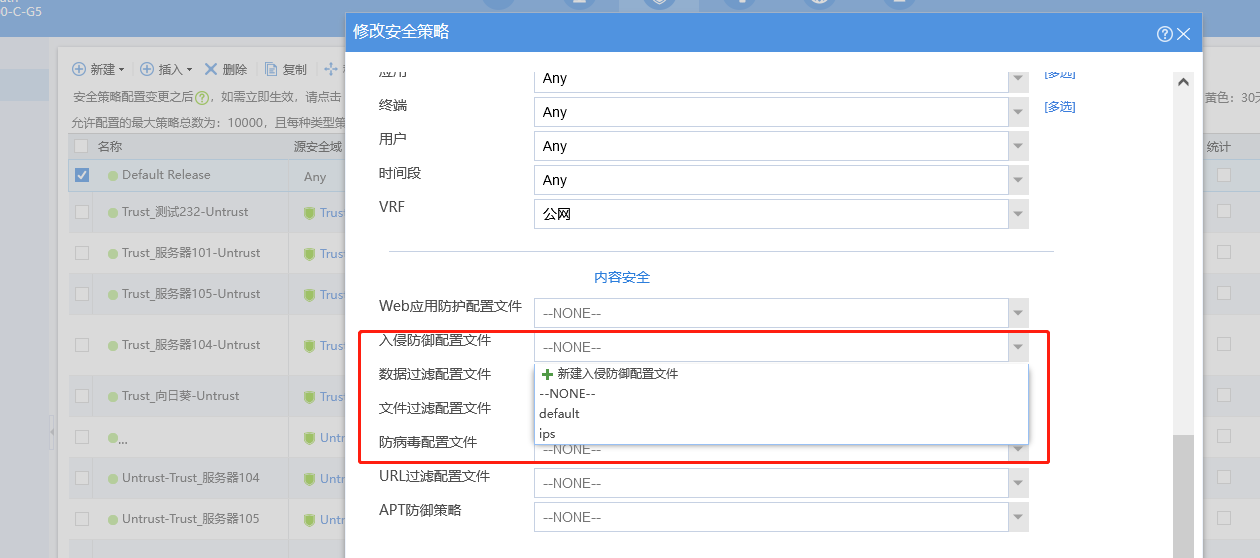The width and height of the screenshot is (1260, 558).
Task: Click the 多选 link beside 终端
Action: [1059, 107]
